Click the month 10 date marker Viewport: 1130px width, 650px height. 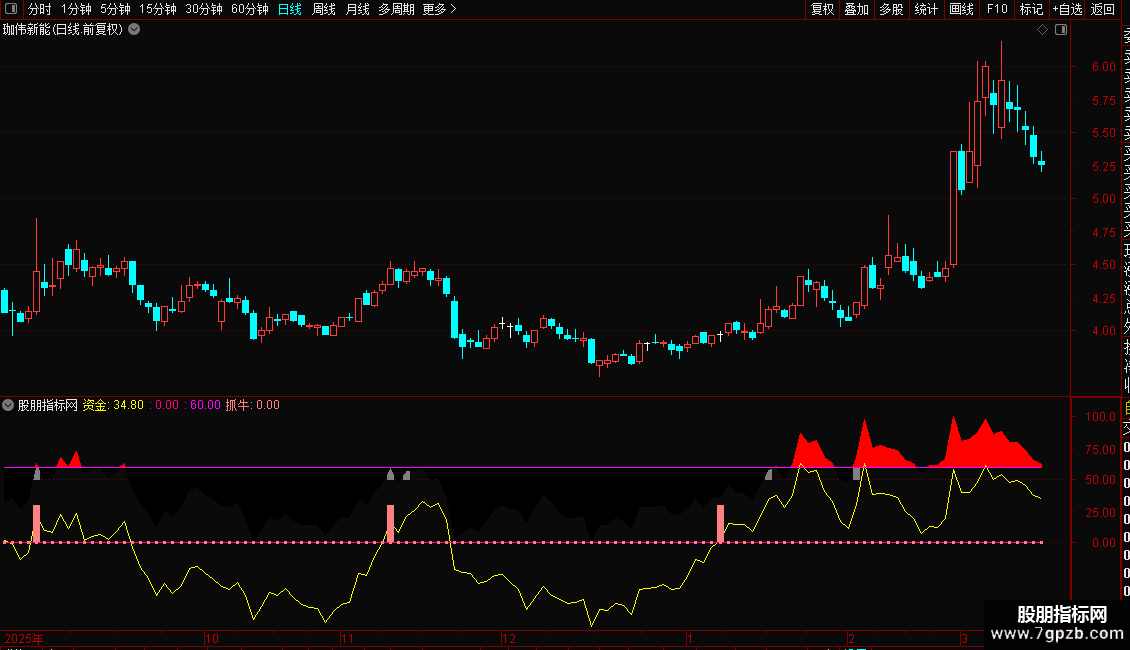pyautogui.click(x=212, y=638)
